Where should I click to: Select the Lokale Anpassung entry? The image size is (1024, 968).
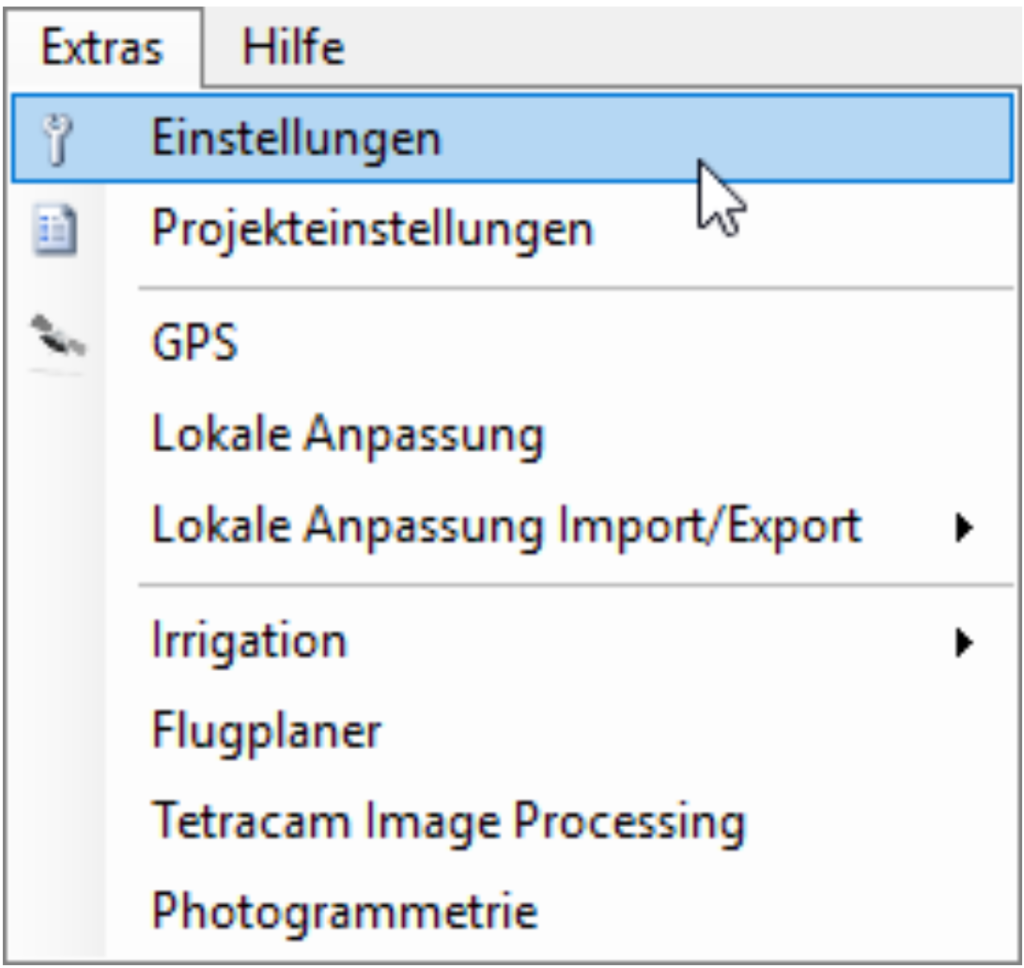pos(347,435)
